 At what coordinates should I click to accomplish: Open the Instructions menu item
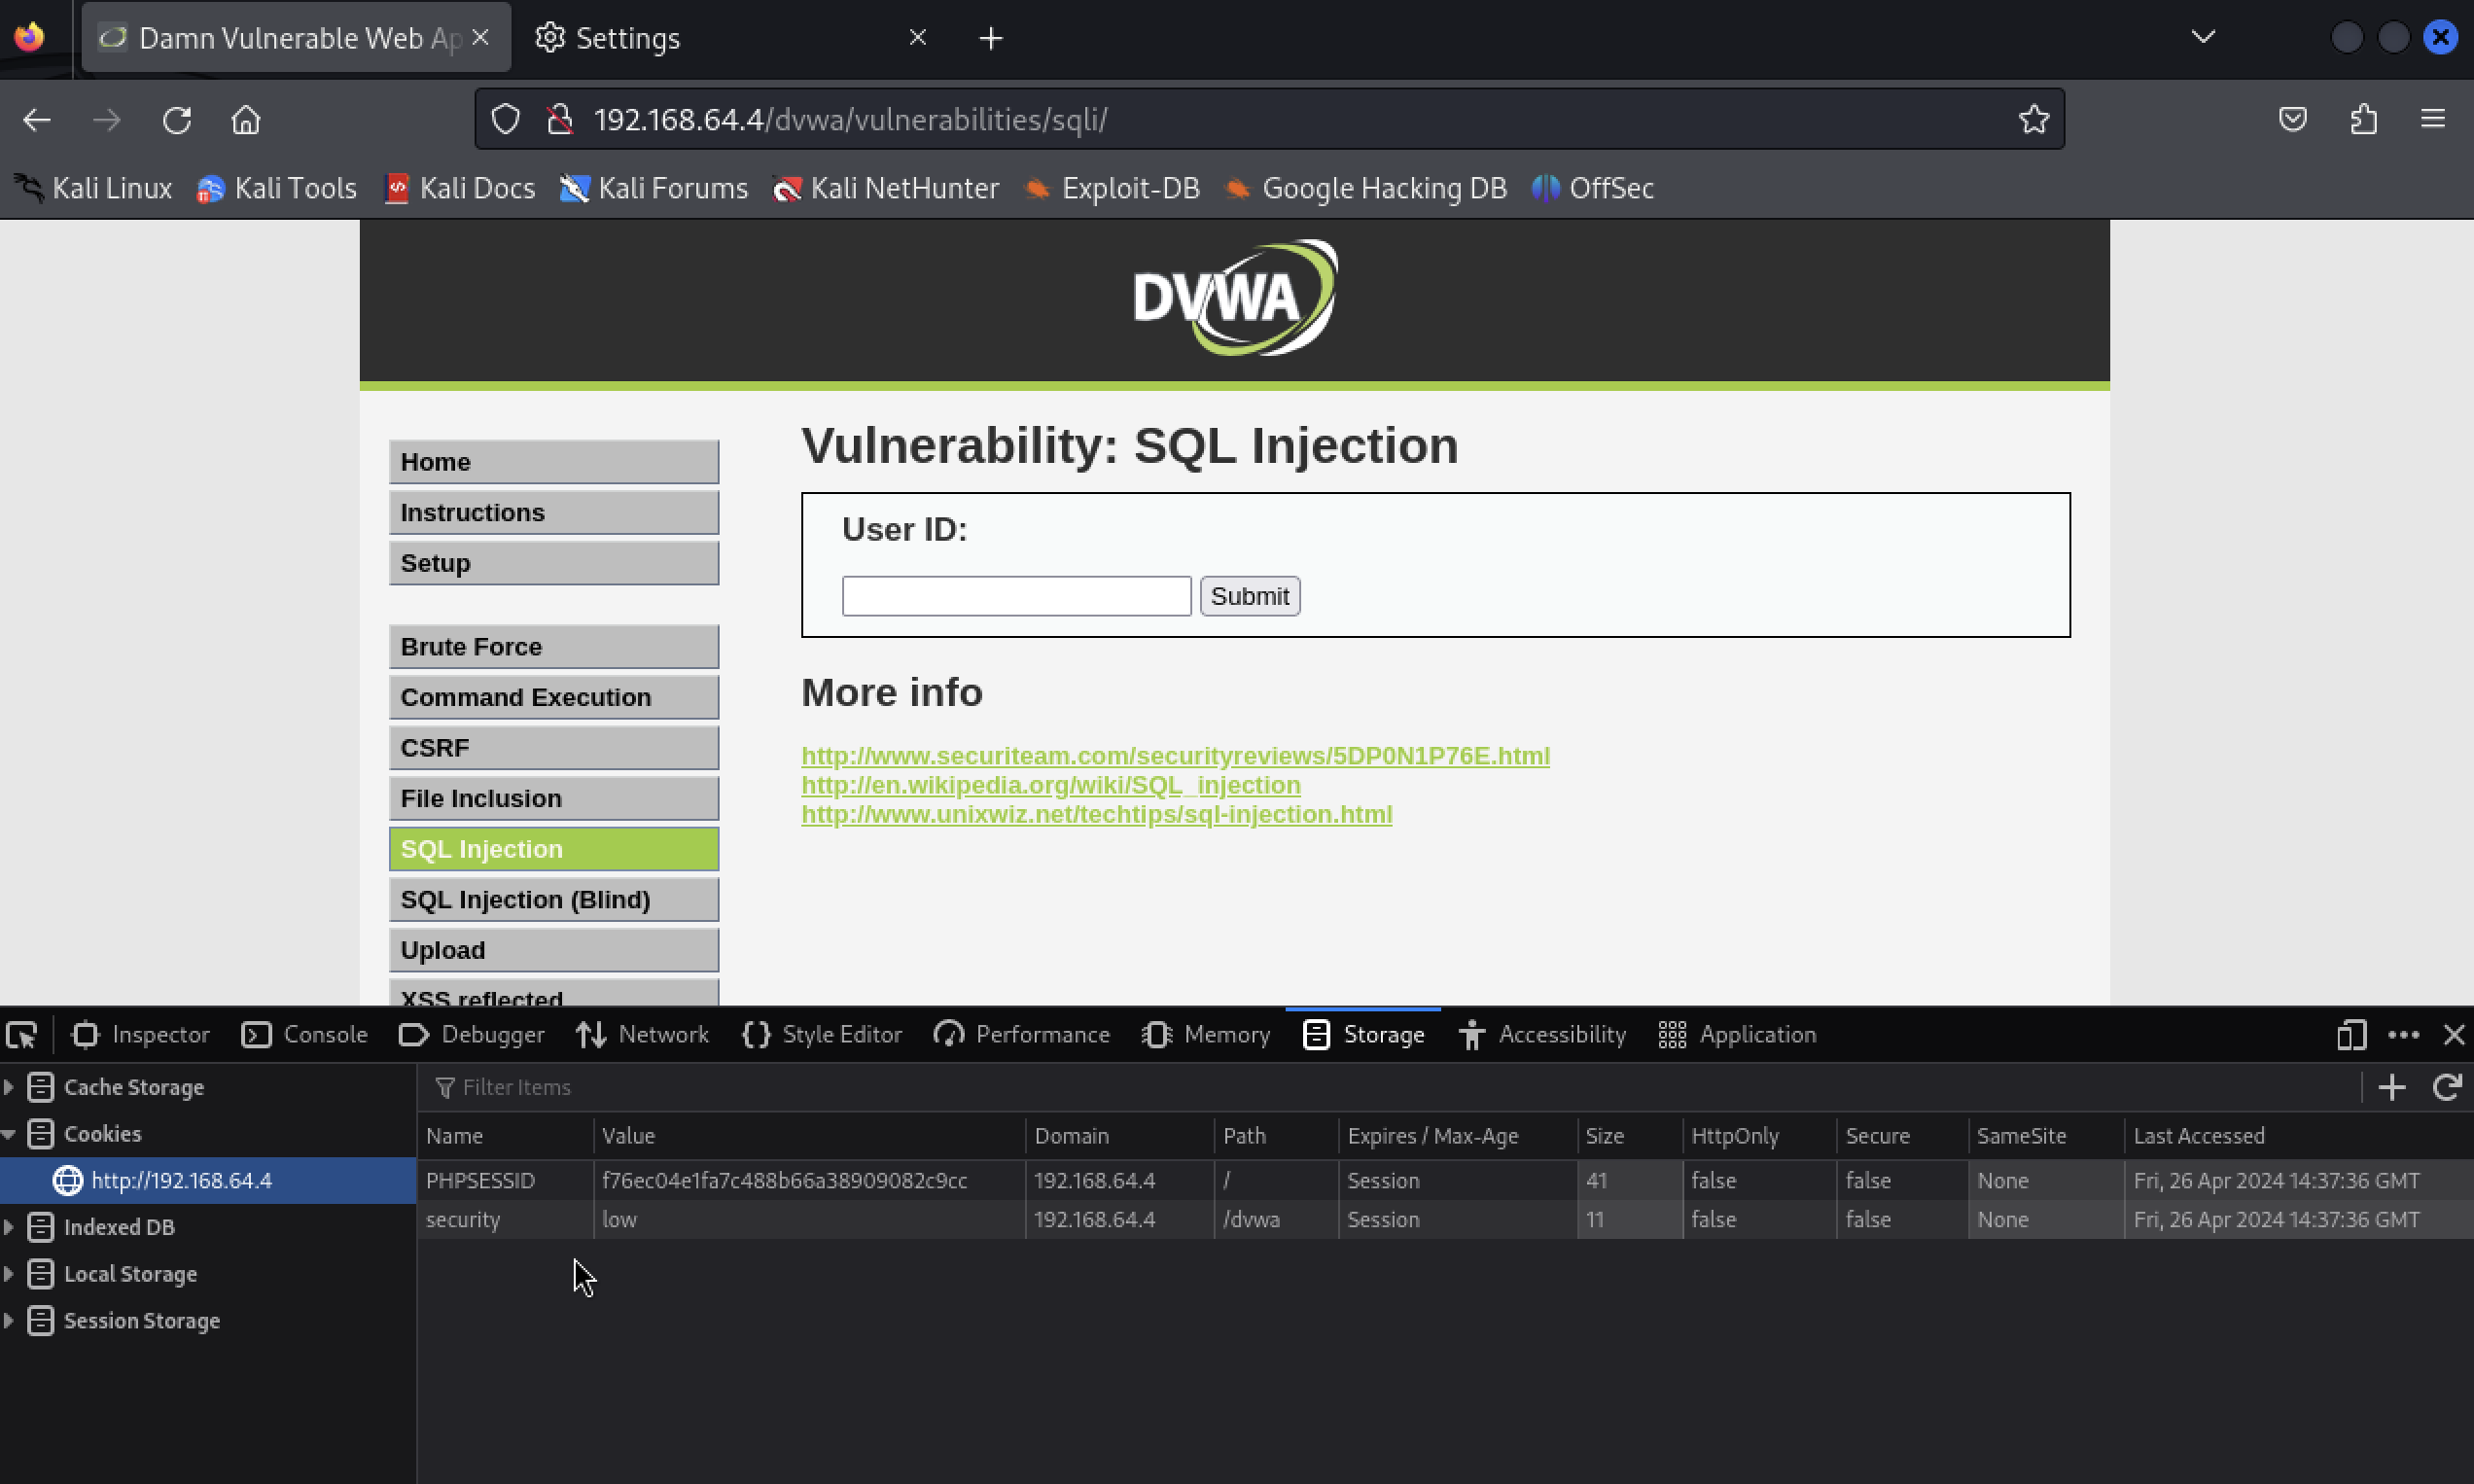coord(554,513)
